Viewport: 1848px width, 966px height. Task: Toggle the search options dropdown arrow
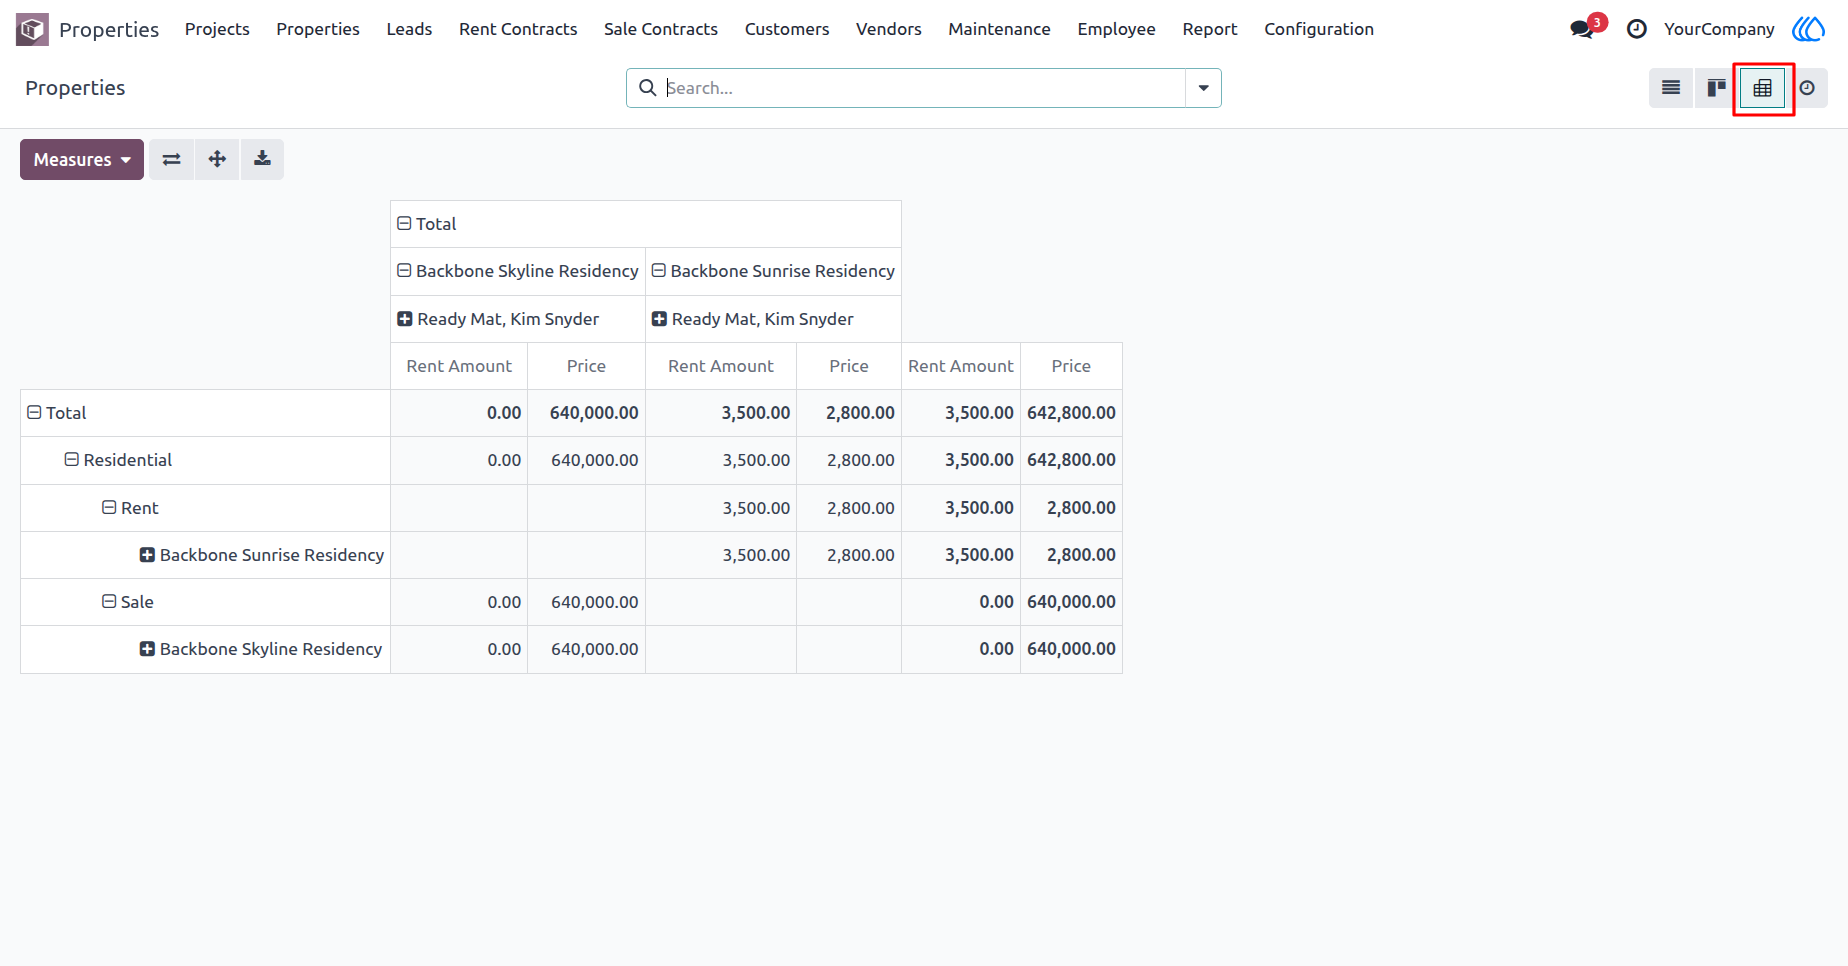[x=1203, y=88]
